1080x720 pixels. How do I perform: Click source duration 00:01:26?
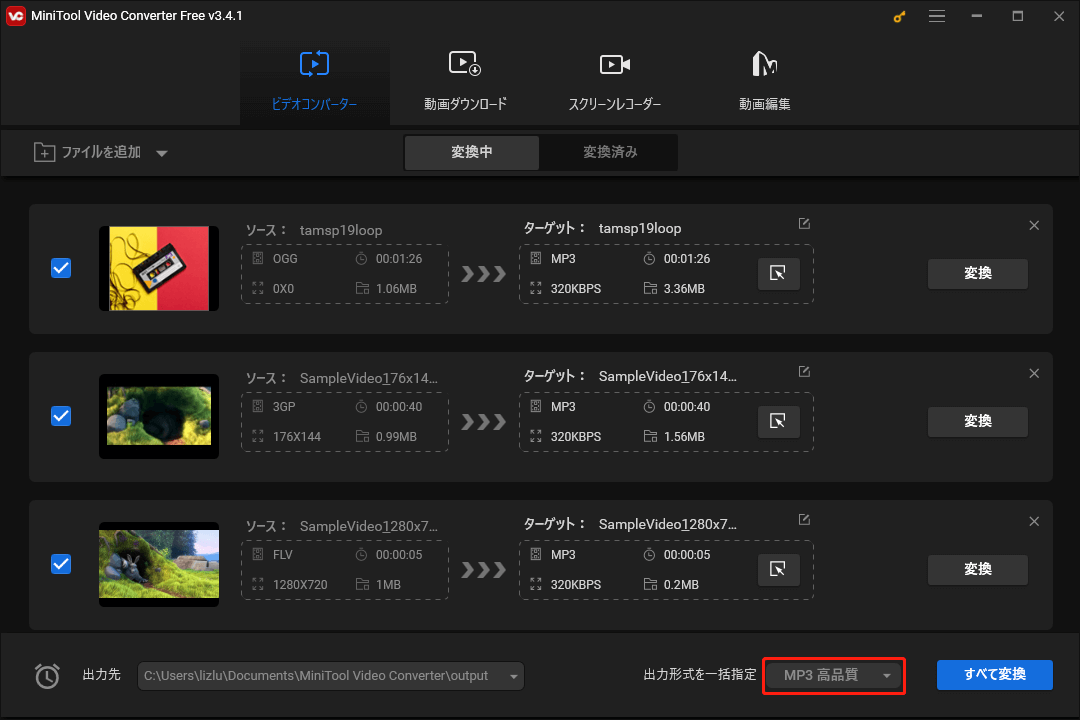pos(399,259)
